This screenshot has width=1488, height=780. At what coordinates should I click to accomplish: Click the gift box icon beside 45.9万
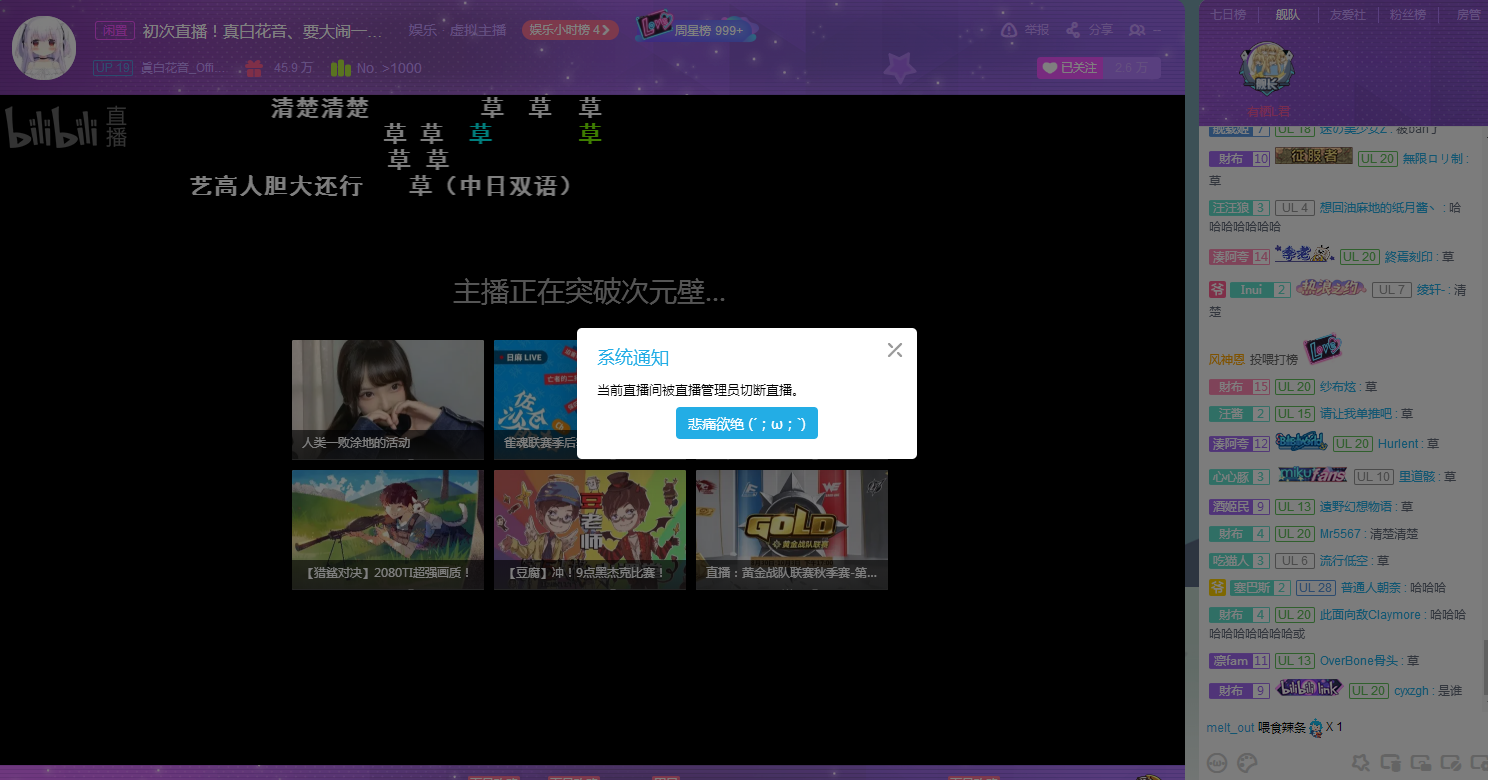(254, 68)
